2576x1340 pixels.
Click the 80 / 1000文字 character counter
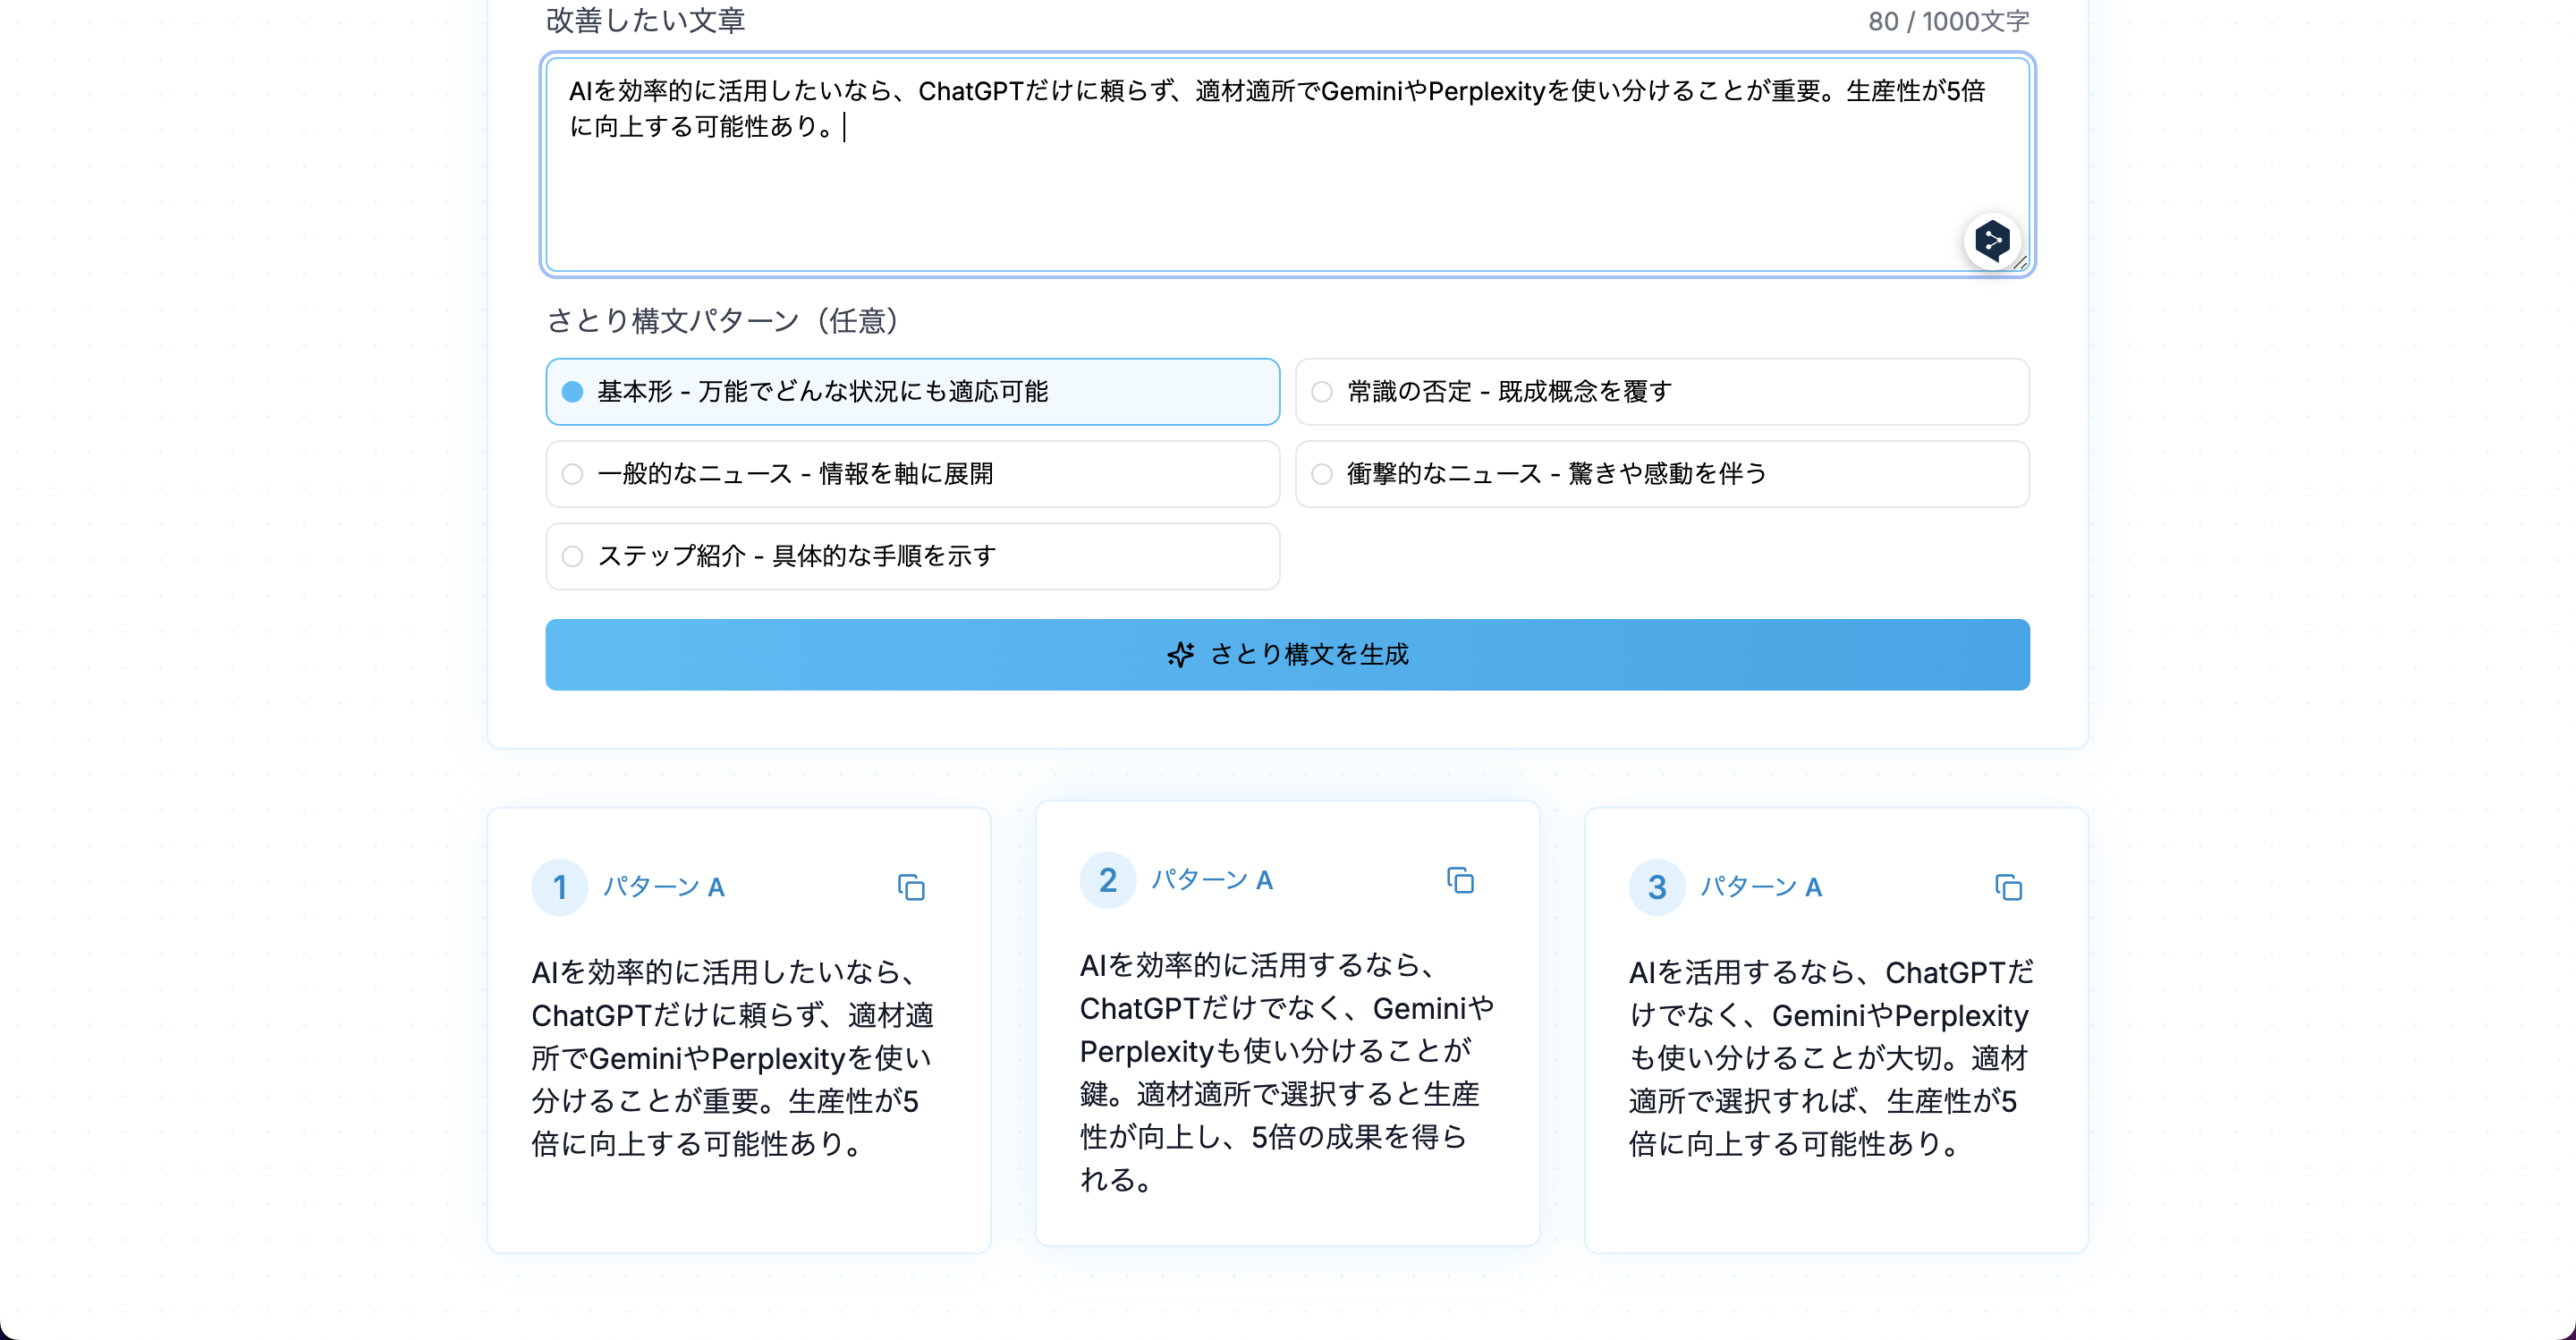coord(1948,21)
